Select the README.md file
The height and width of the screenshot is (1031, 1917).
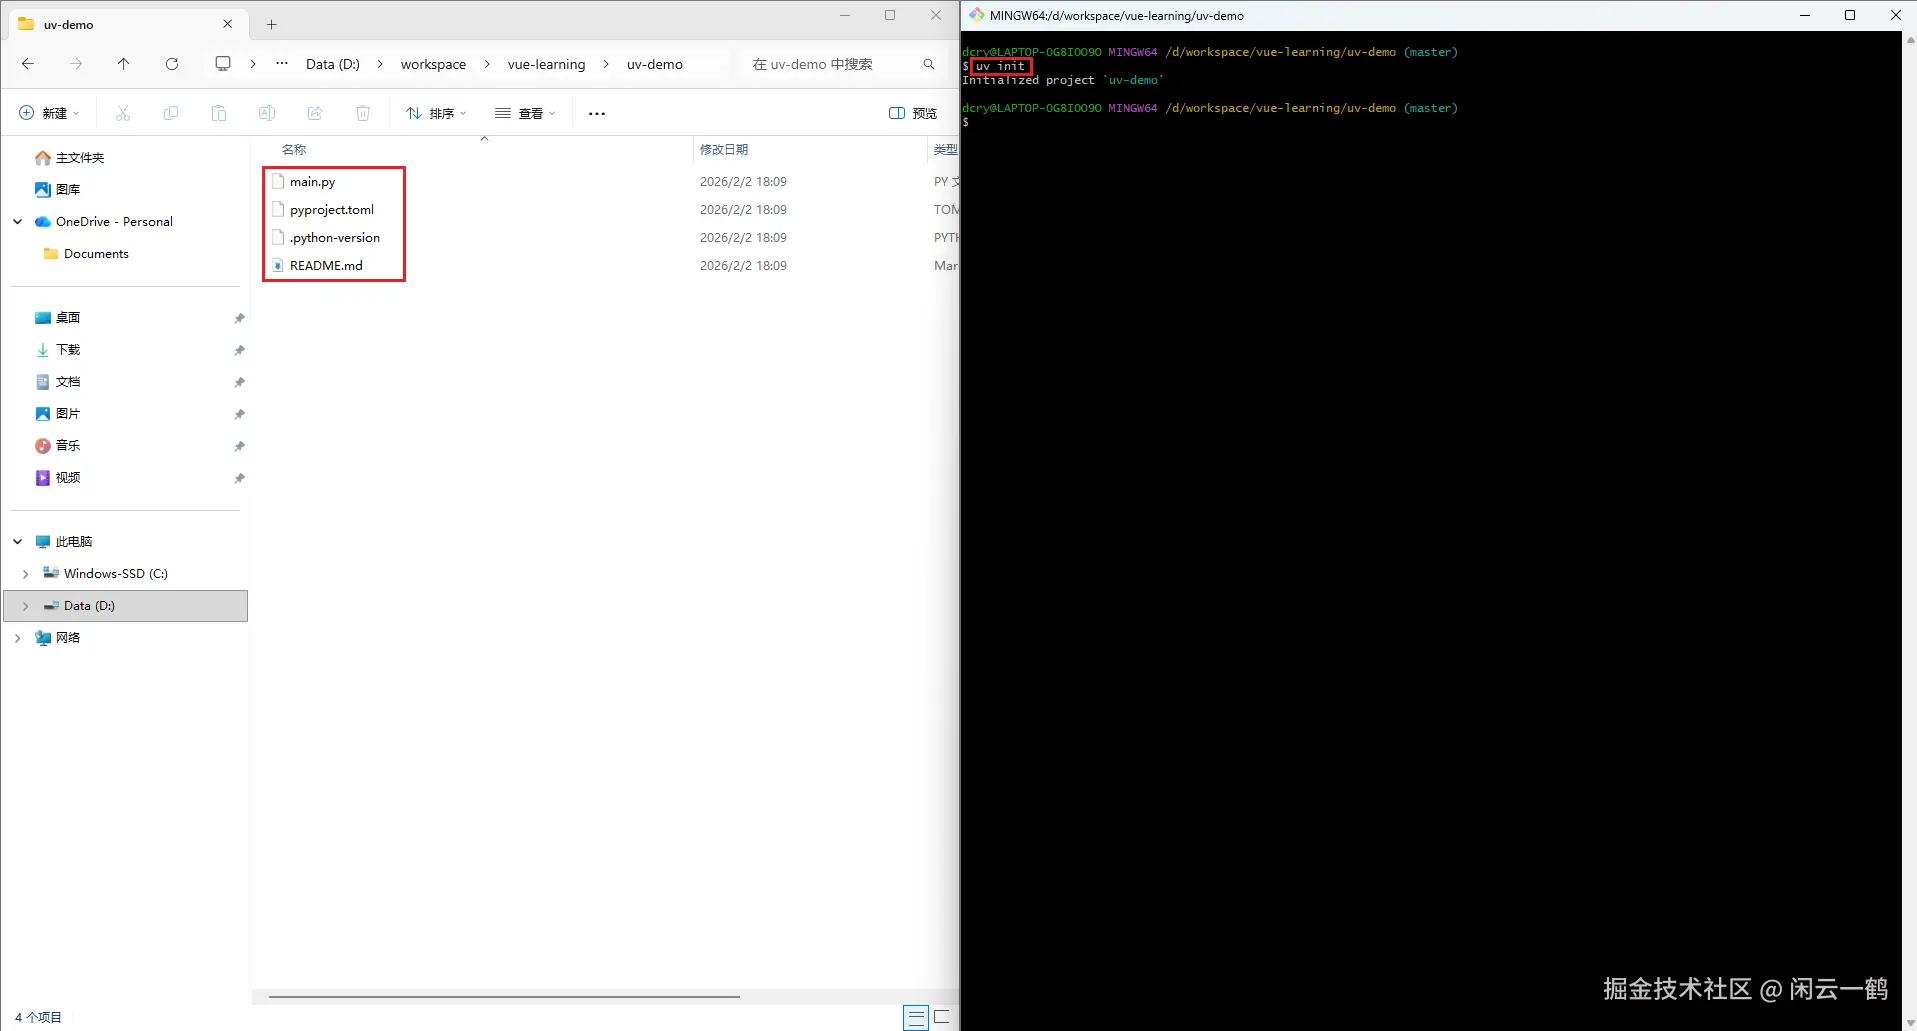coord(326,266)
